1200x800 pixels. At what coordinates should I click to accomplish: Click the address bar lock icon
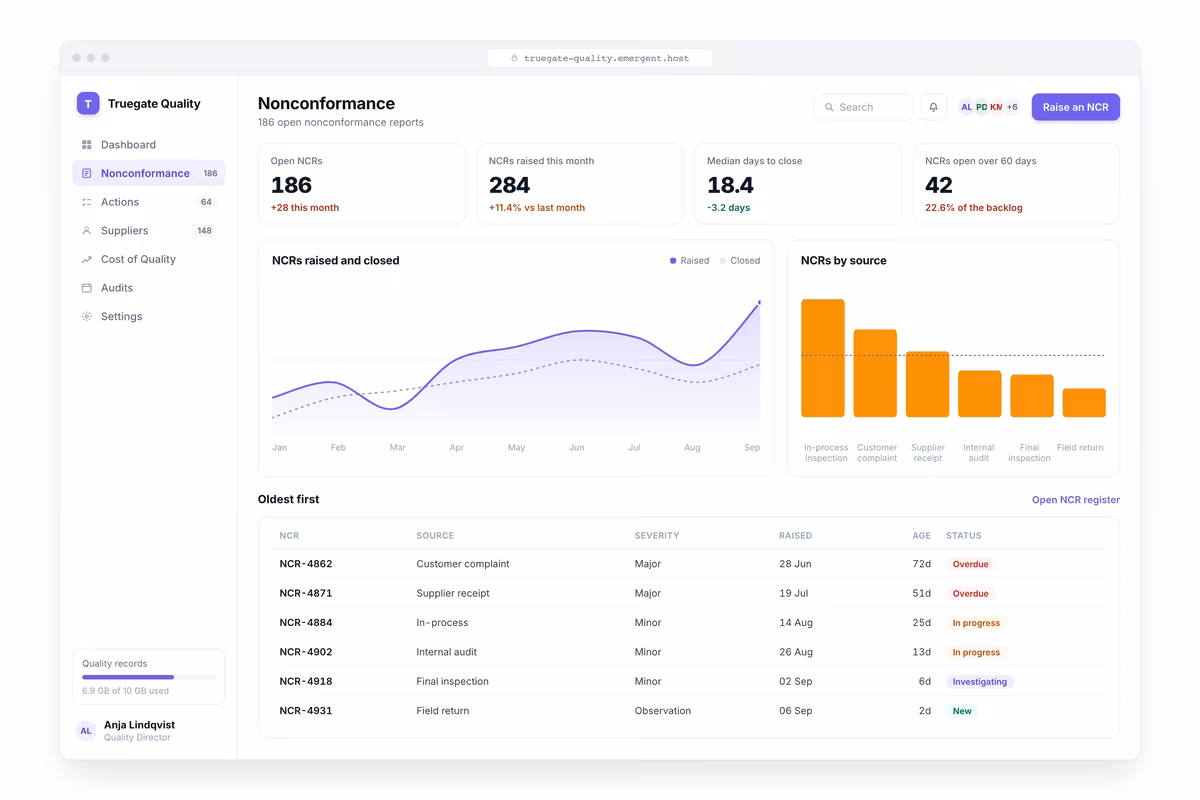pos(515,58)
